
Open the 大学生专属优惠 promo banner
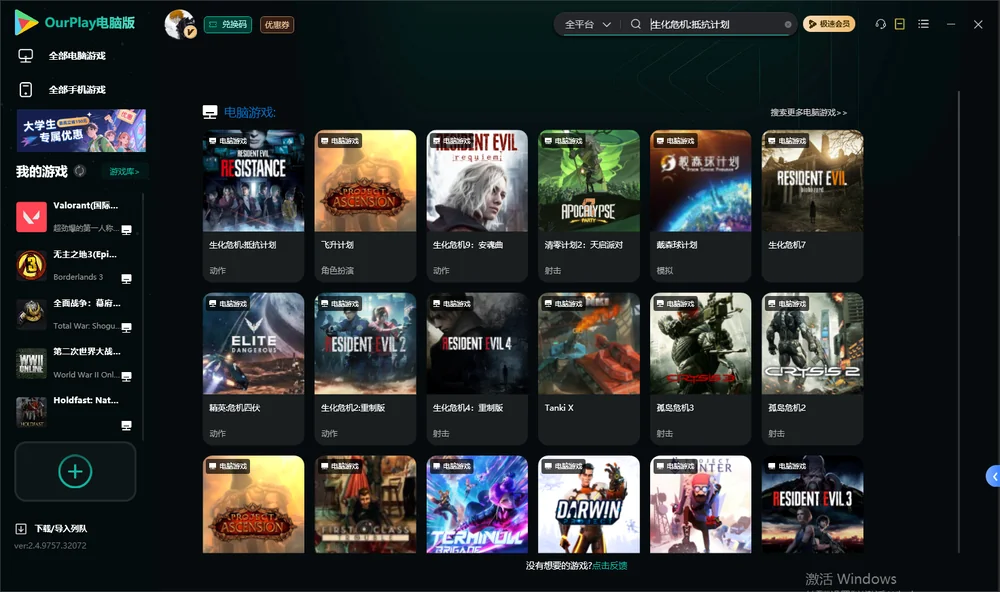point(81,131)
